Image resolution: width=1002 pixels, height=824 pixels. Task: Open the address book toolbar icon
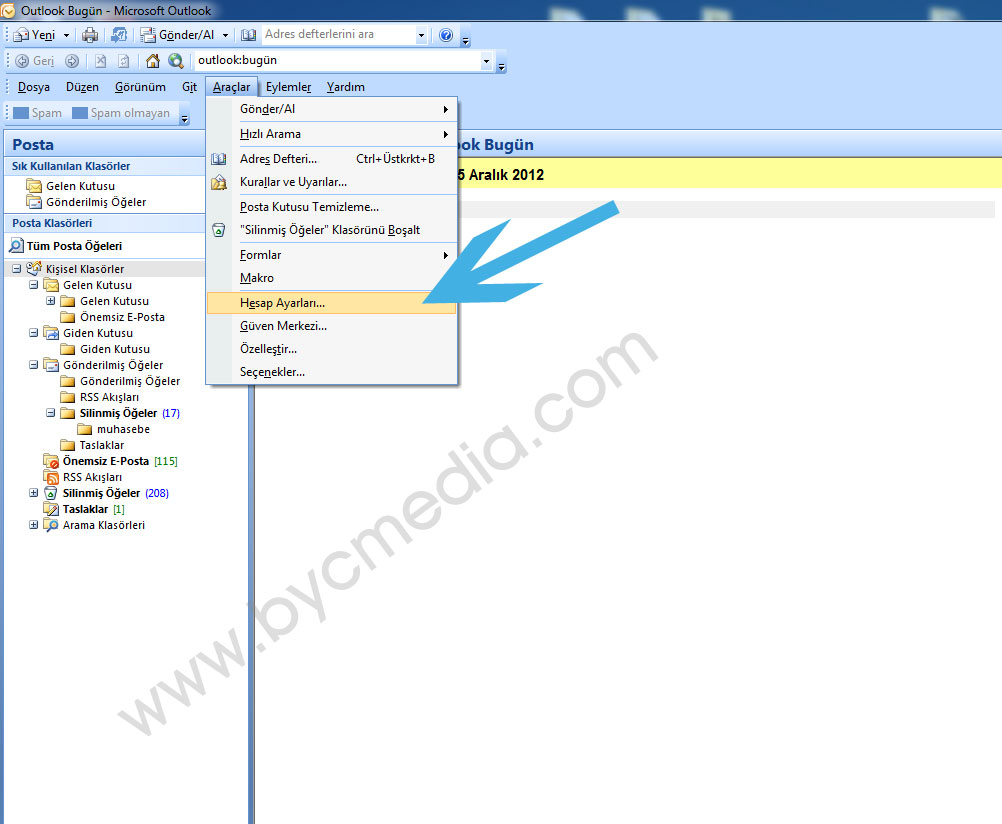tap(249, 35)
